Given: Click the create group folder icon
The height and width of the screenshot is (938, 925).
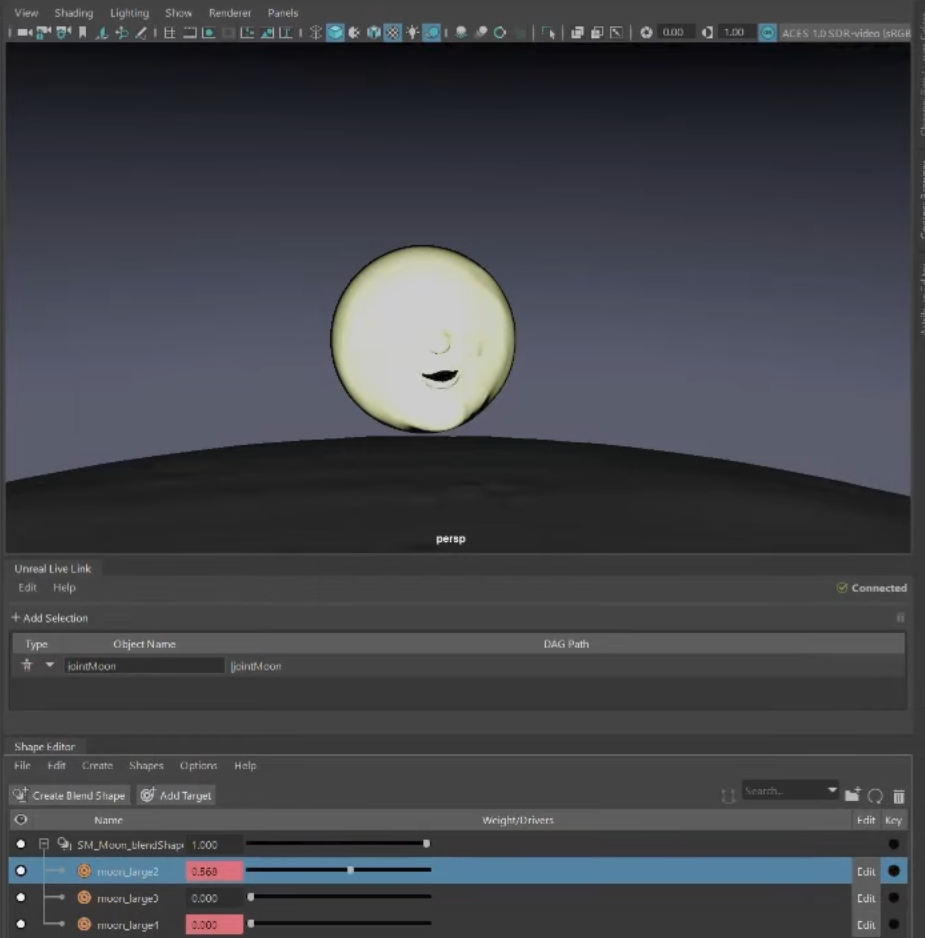Looking at the screenshot, I should coord(852,796).
